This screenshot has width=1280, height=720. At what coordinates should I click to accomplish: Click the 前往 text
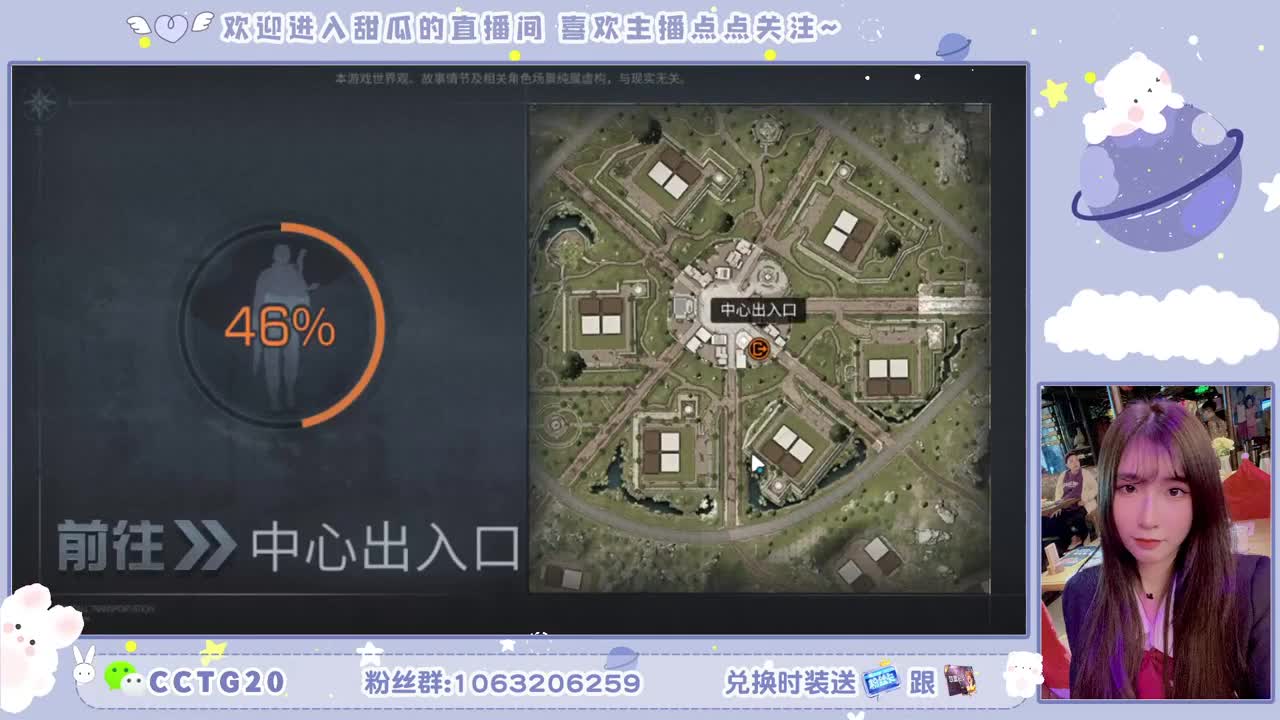111,546
